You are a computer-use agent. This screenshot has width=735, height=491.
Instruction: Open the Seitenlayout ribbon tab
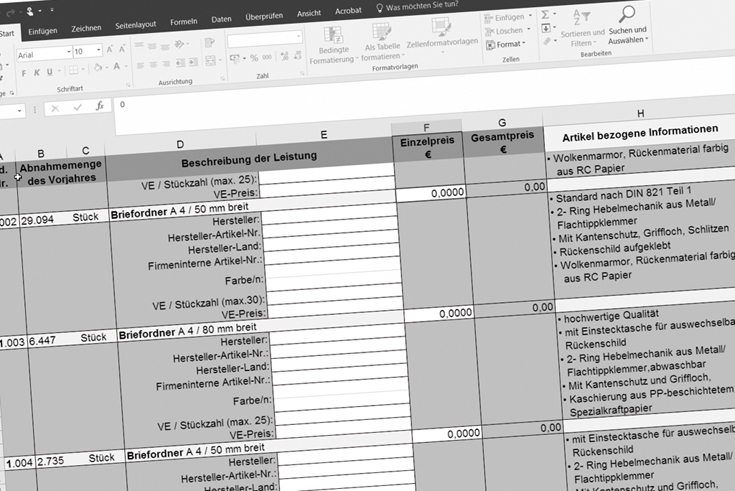[x=136, y=20]
